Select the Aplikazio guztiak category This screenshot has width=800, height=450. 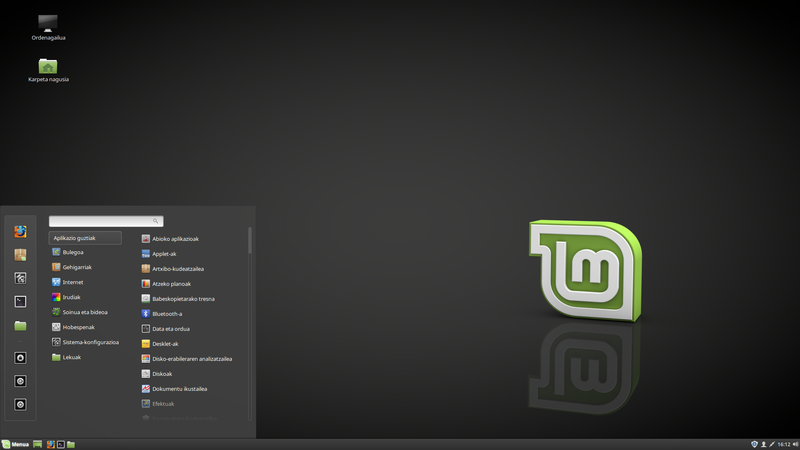[85, 238]
